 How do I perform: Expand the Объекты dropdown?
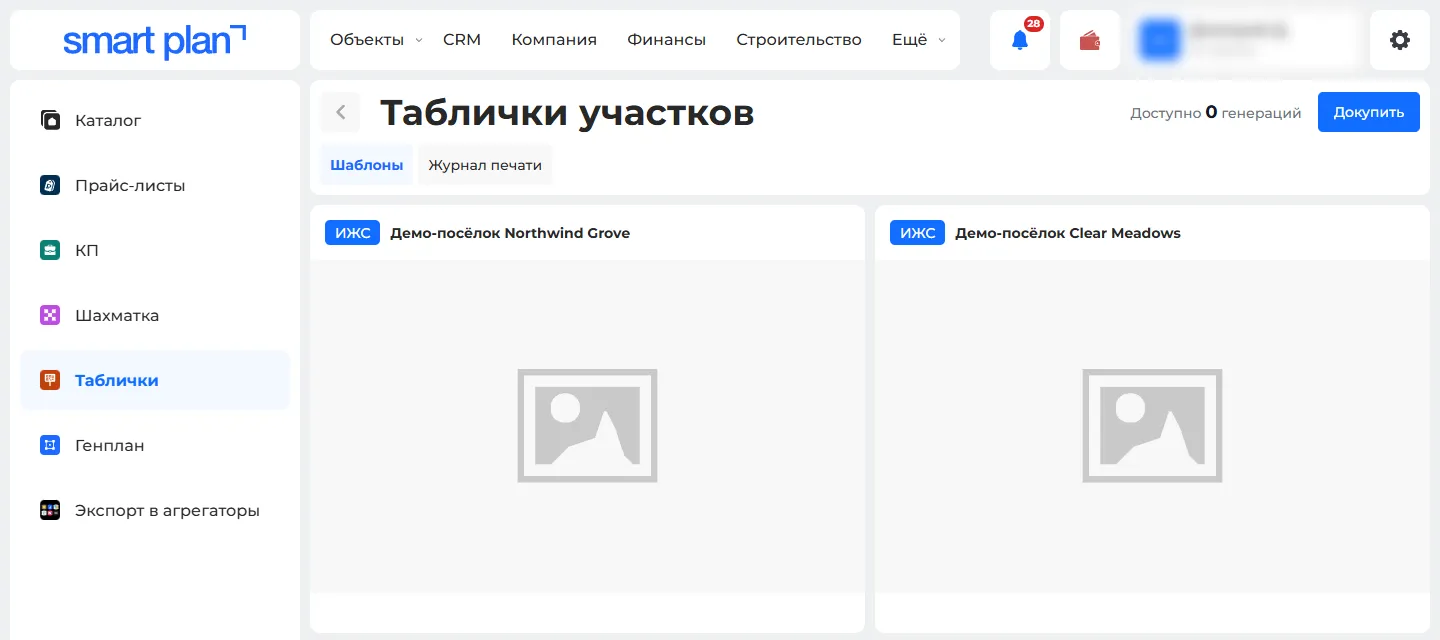coord(376,40)
